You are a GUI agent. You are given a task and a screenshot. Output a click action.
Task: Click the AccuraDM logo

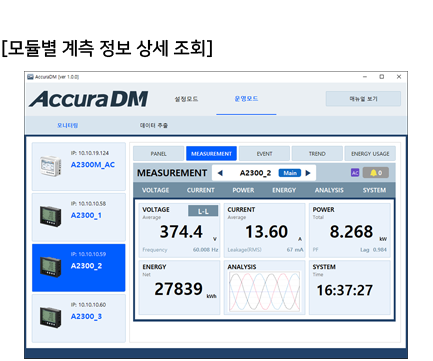(89, 99)
